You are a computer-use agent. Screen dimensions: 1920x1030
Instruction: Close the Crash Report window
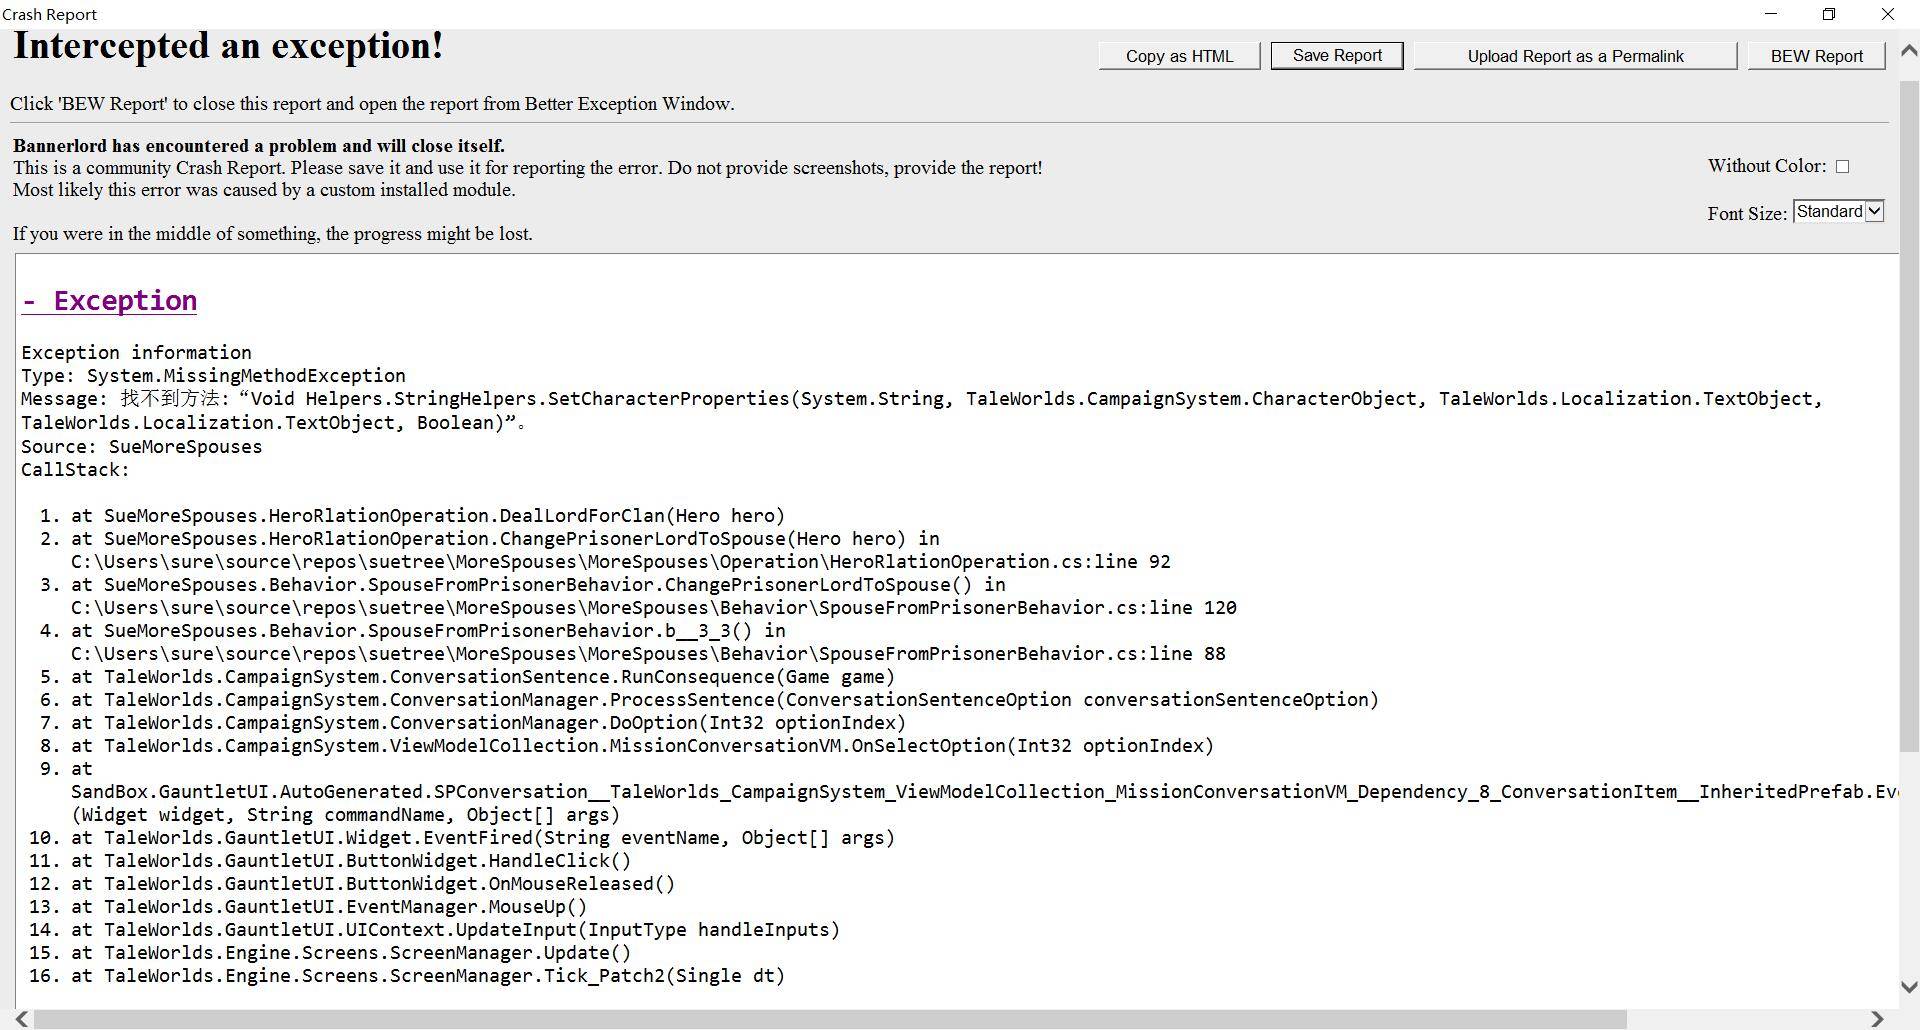point(1888,14)
